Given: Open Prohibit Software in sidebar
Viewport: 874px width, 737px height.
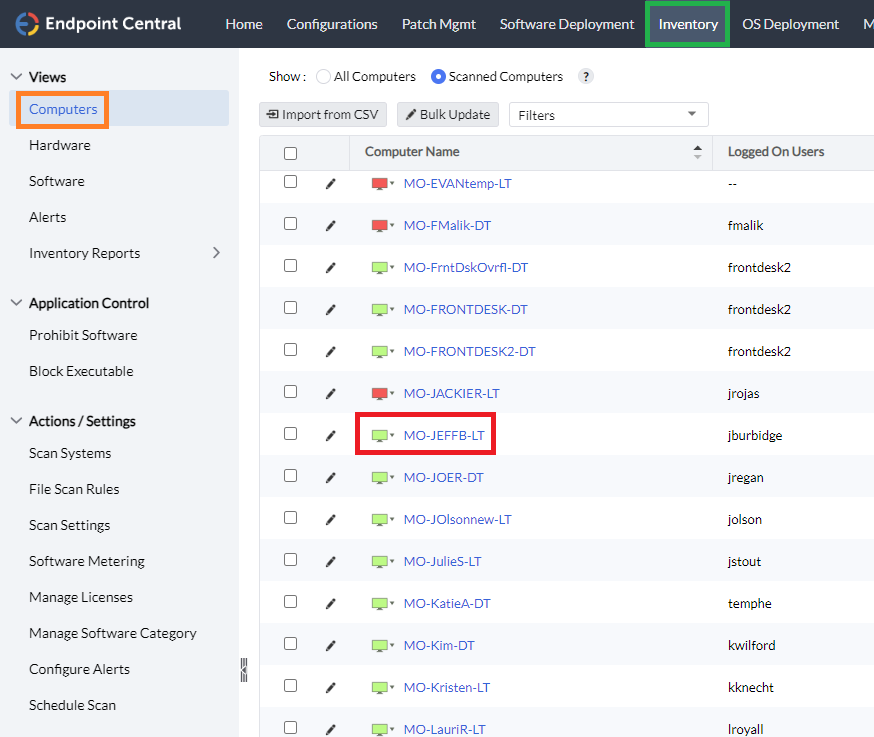Looking at the screenshot, I should [x=83, y=335].
